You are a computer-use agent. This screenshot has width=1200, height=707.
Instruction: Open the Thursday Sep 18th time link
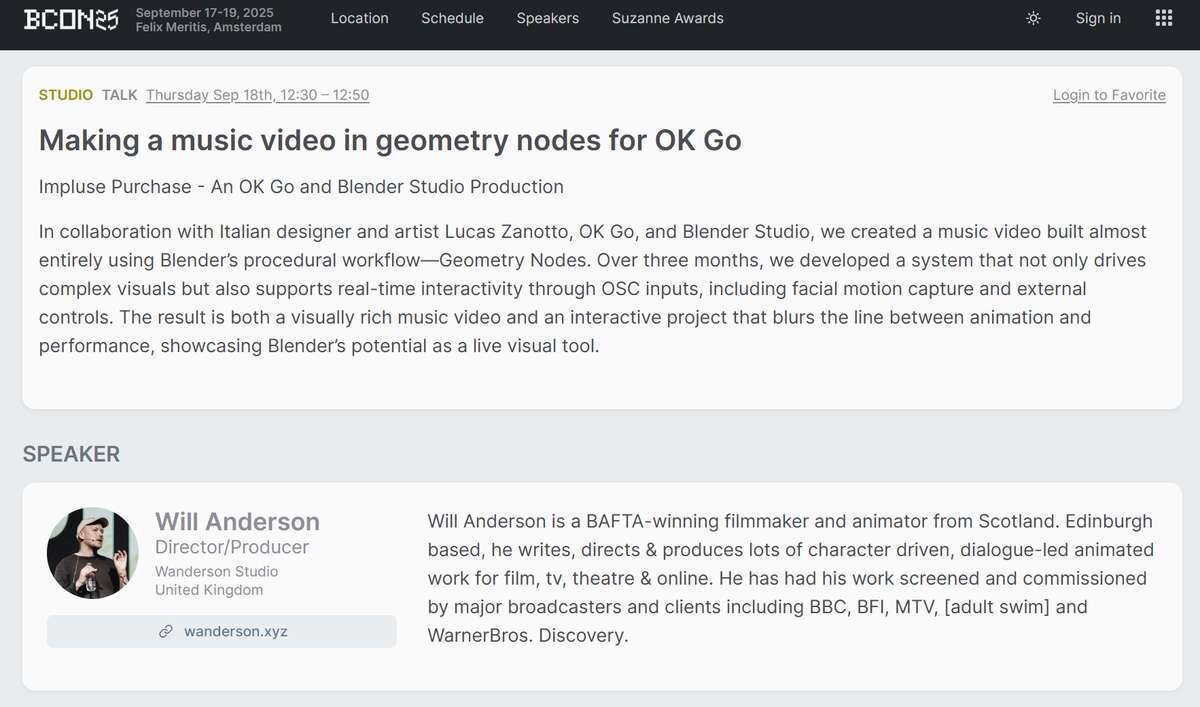(257, 95)
